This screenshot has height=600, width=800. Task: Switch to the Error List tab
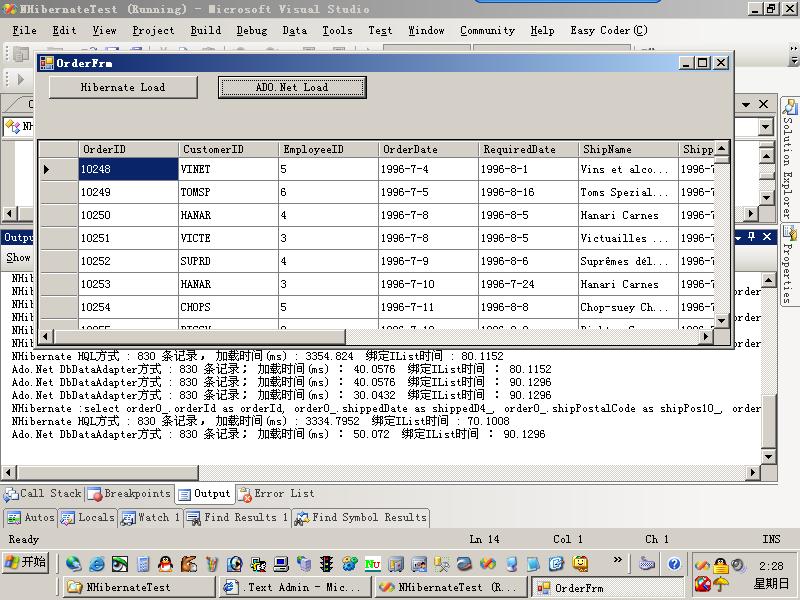(277, 493)
